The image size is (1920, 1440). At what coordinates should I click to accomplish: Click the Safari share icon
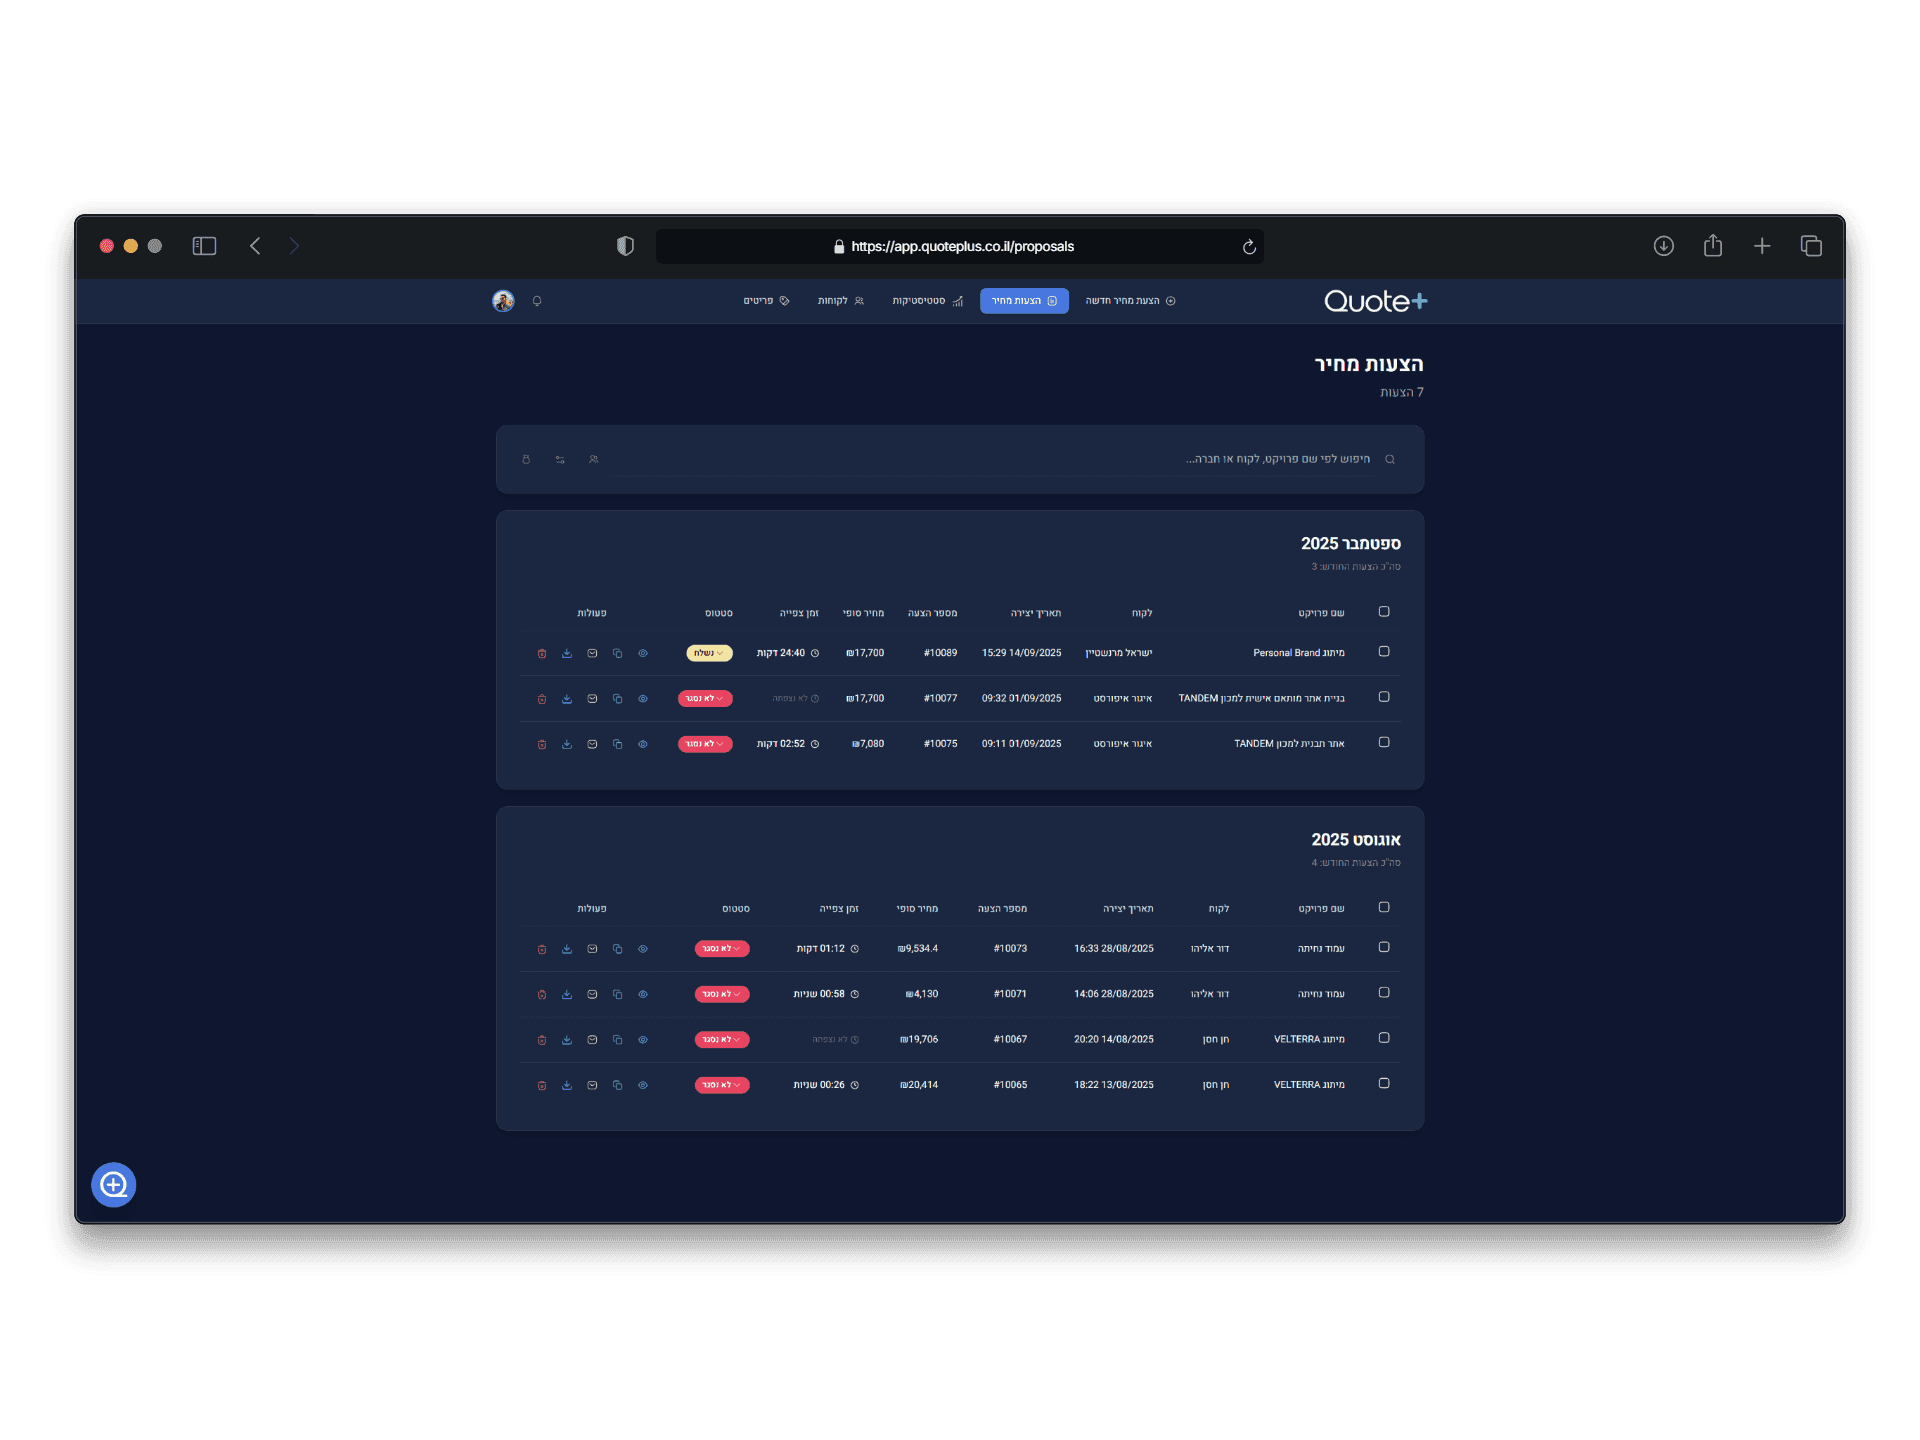tap(1713, 246)
